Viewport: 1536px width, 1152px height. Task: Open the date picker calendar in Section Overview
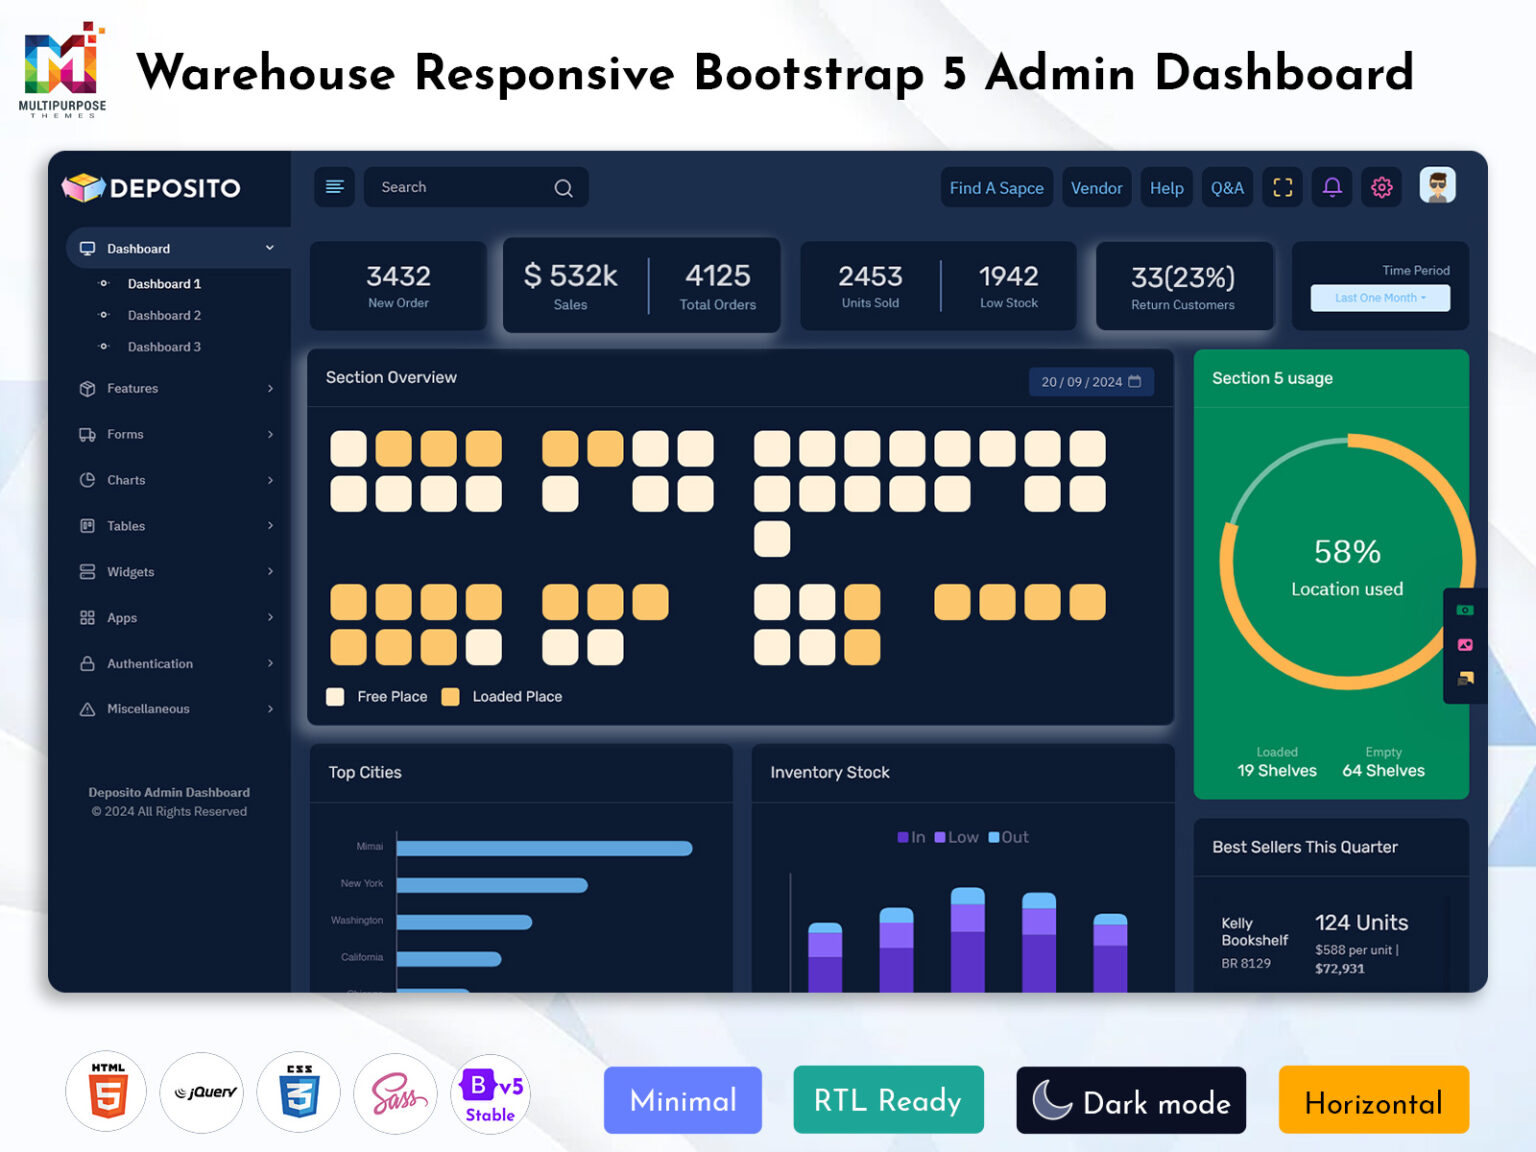tap(1135, 381)
